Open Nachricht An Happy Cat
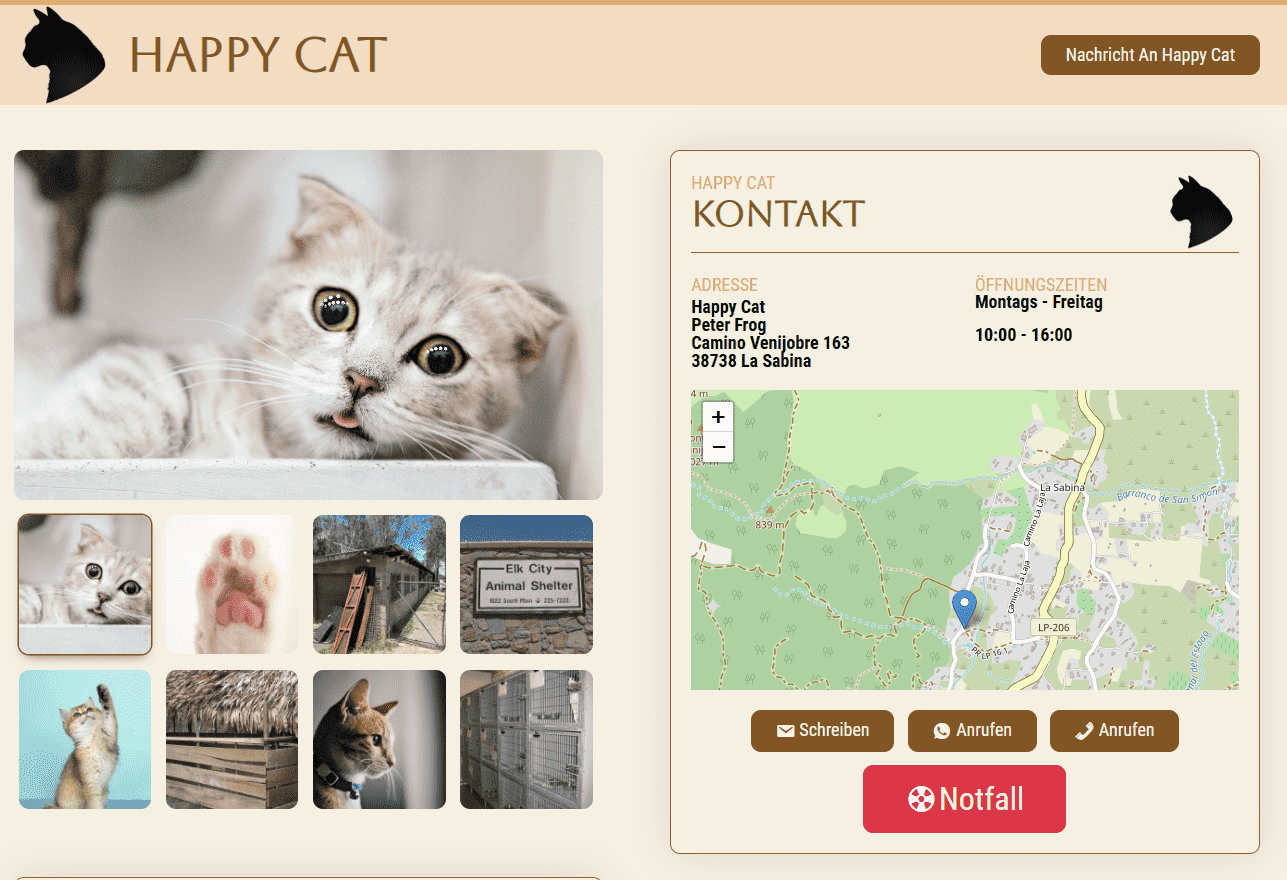Image resolution: width=1287 pixels, height=880 pixels. point(1149,55)
